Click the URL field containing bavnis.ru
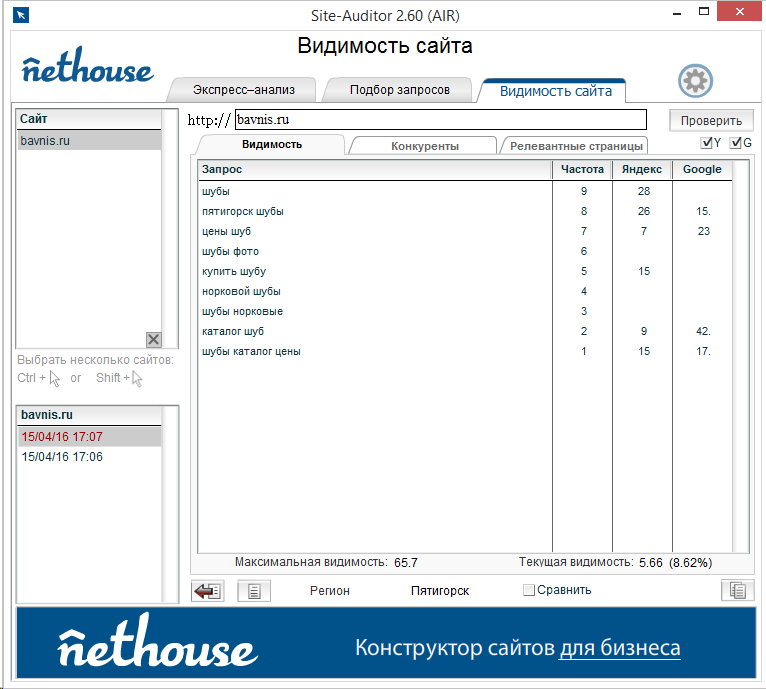The image size is (766, 689). click(x=440, y=120)
